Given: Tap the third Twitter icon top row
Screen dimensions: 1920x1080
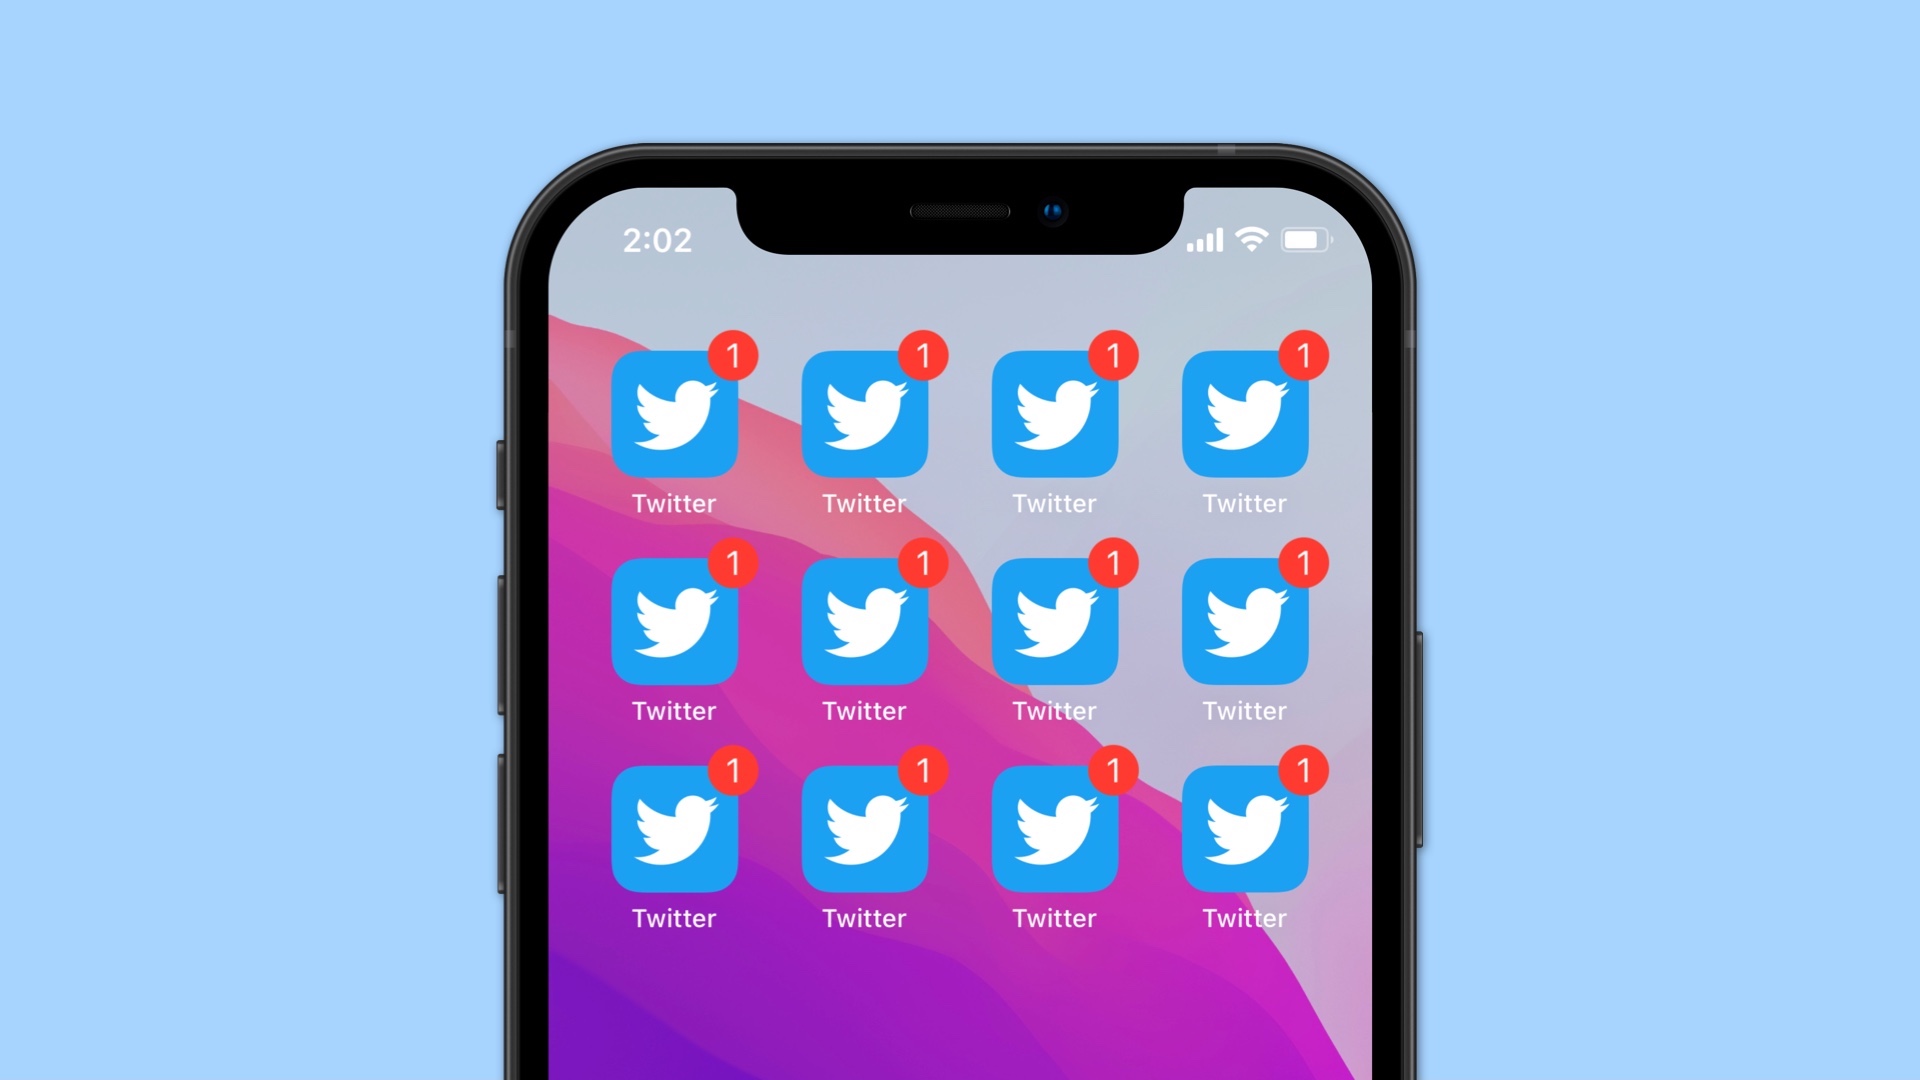Looking at the screenshot, I should click(1056, 414).
